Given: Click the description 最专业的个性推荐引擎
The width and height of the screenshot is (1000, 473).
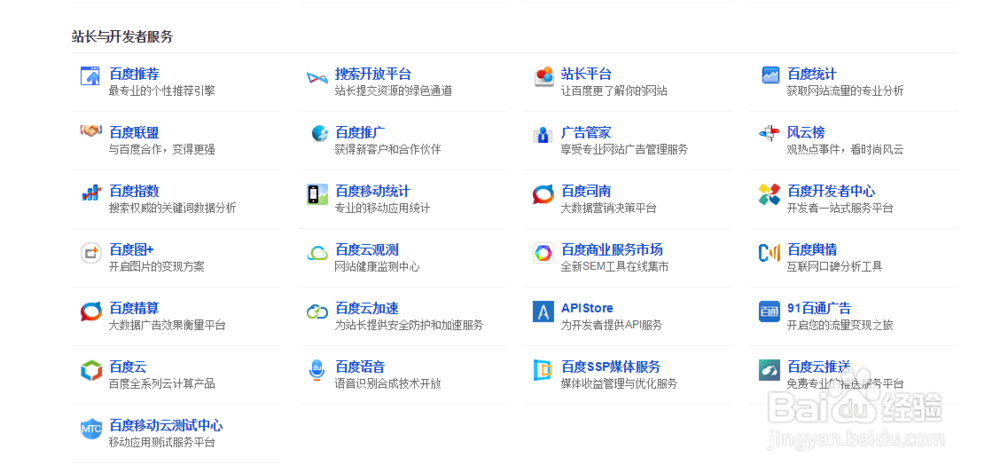Looking at the screenshot, I should point(162,91).
